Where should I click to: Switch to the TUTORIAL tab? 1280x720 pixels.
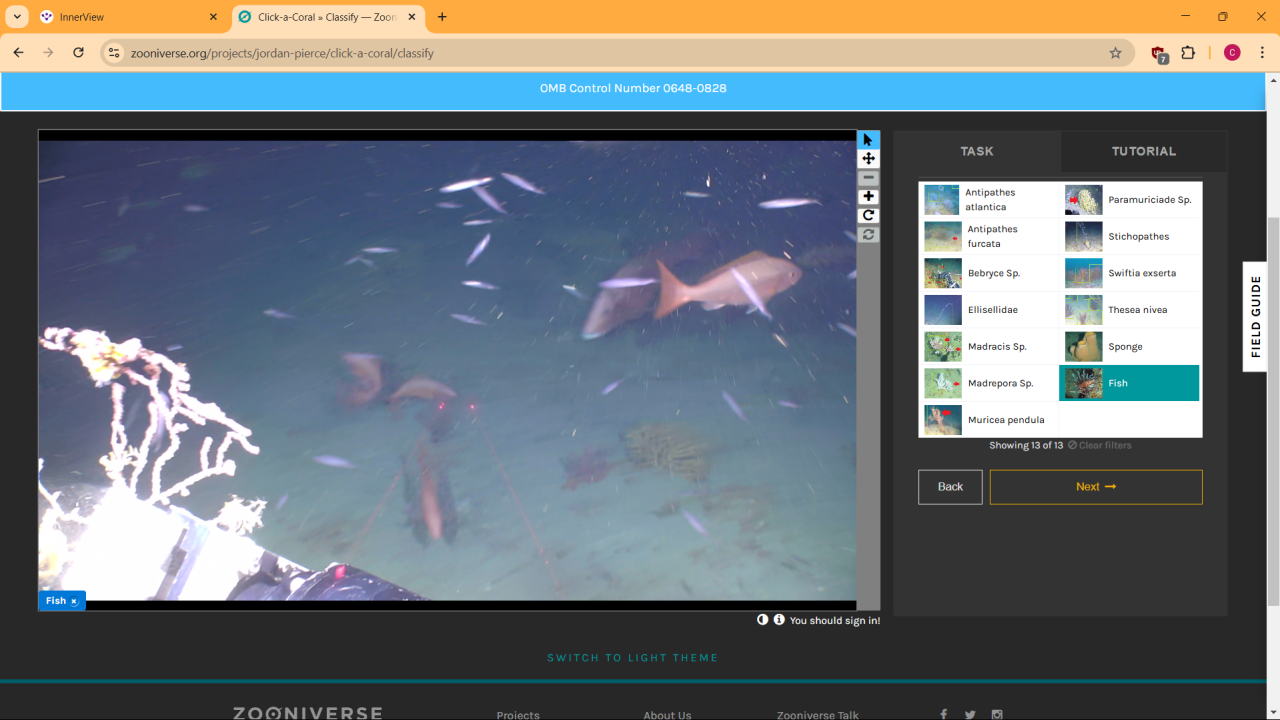pyautogui.click(x=1144, y=151)
